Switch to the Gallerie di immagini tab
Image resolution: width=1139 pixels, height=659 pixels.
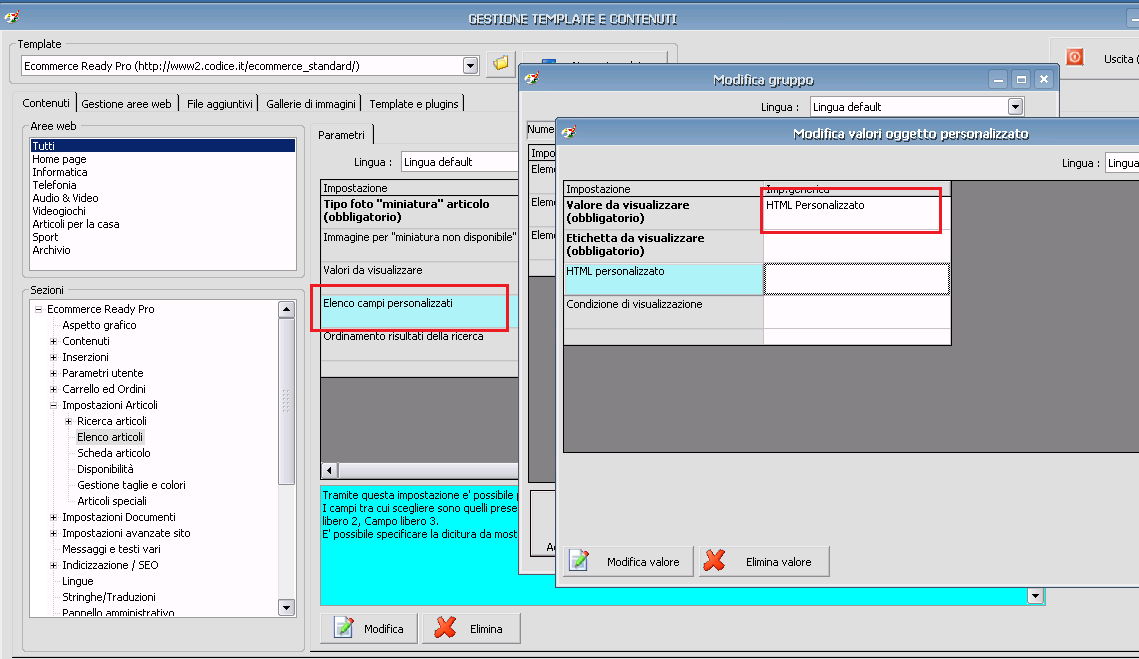(311, 104)
